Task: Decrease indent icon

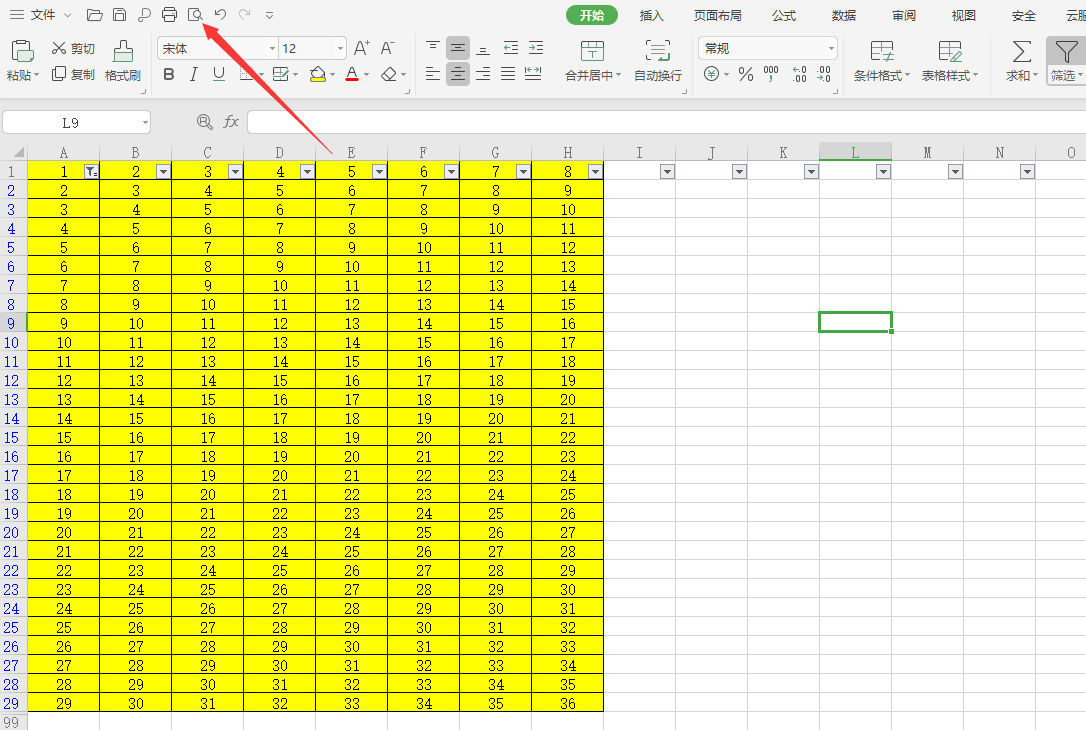Action: 510,48
